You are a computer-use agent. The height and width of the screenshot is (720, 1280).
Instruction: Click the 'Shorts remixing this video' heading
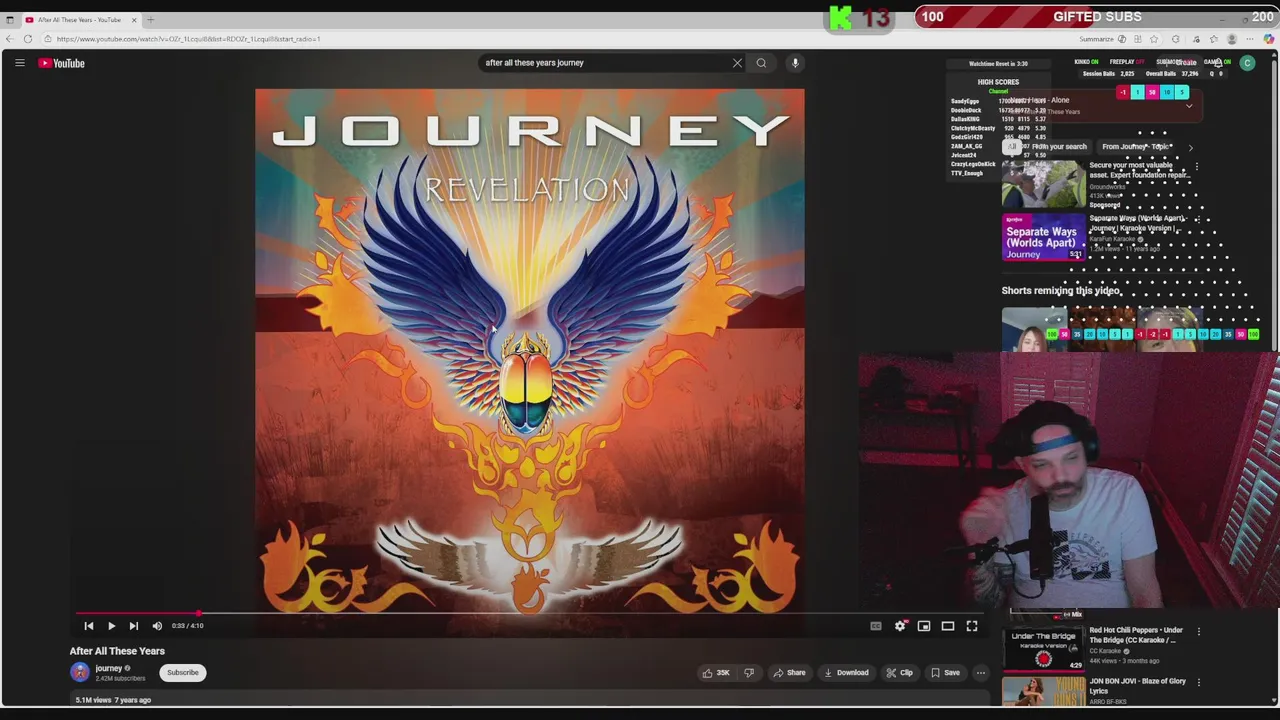tap(1060, 291)
